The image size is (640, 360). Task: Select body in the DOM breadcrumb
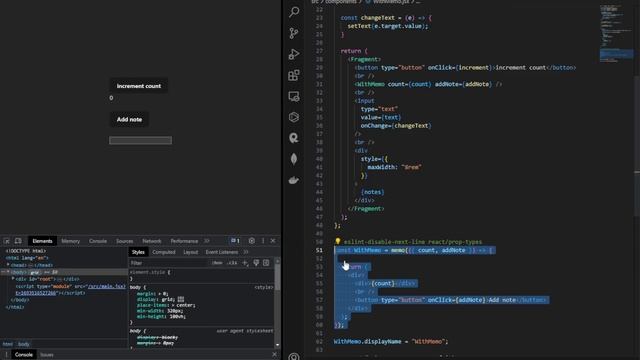click(24, 344)
